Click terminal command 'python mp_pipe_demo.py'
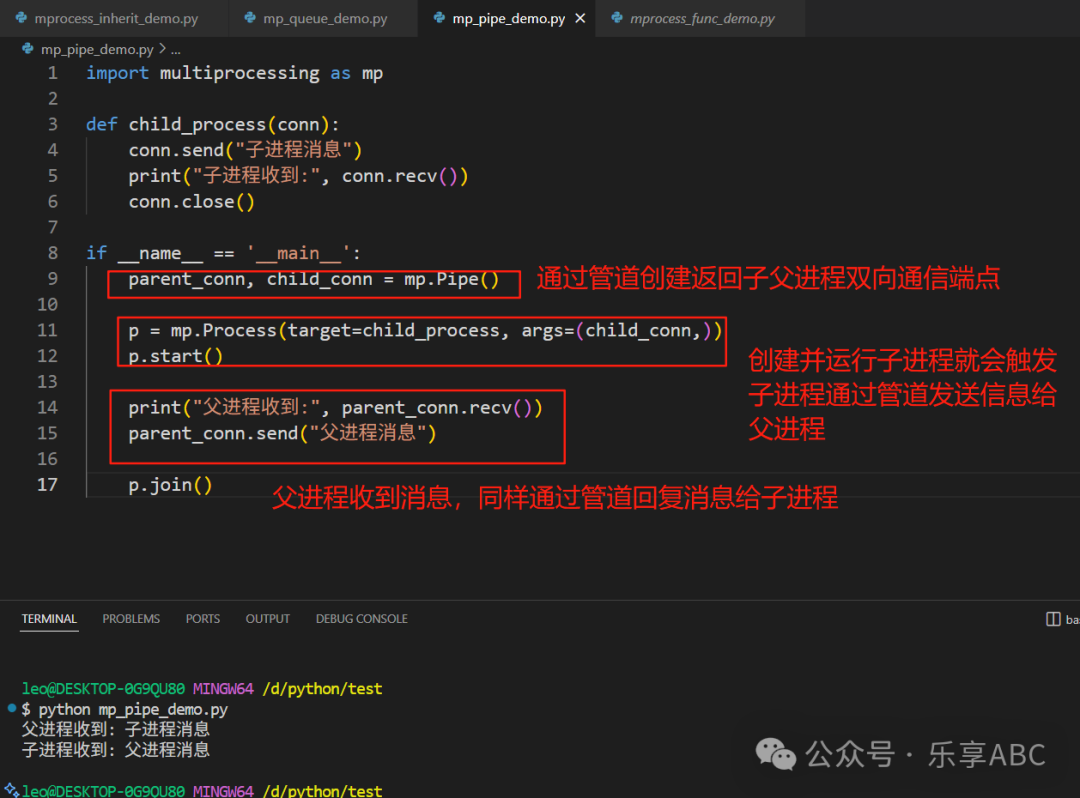The width and height of the screenshot is (1080, 798). (x=133, y=709)
